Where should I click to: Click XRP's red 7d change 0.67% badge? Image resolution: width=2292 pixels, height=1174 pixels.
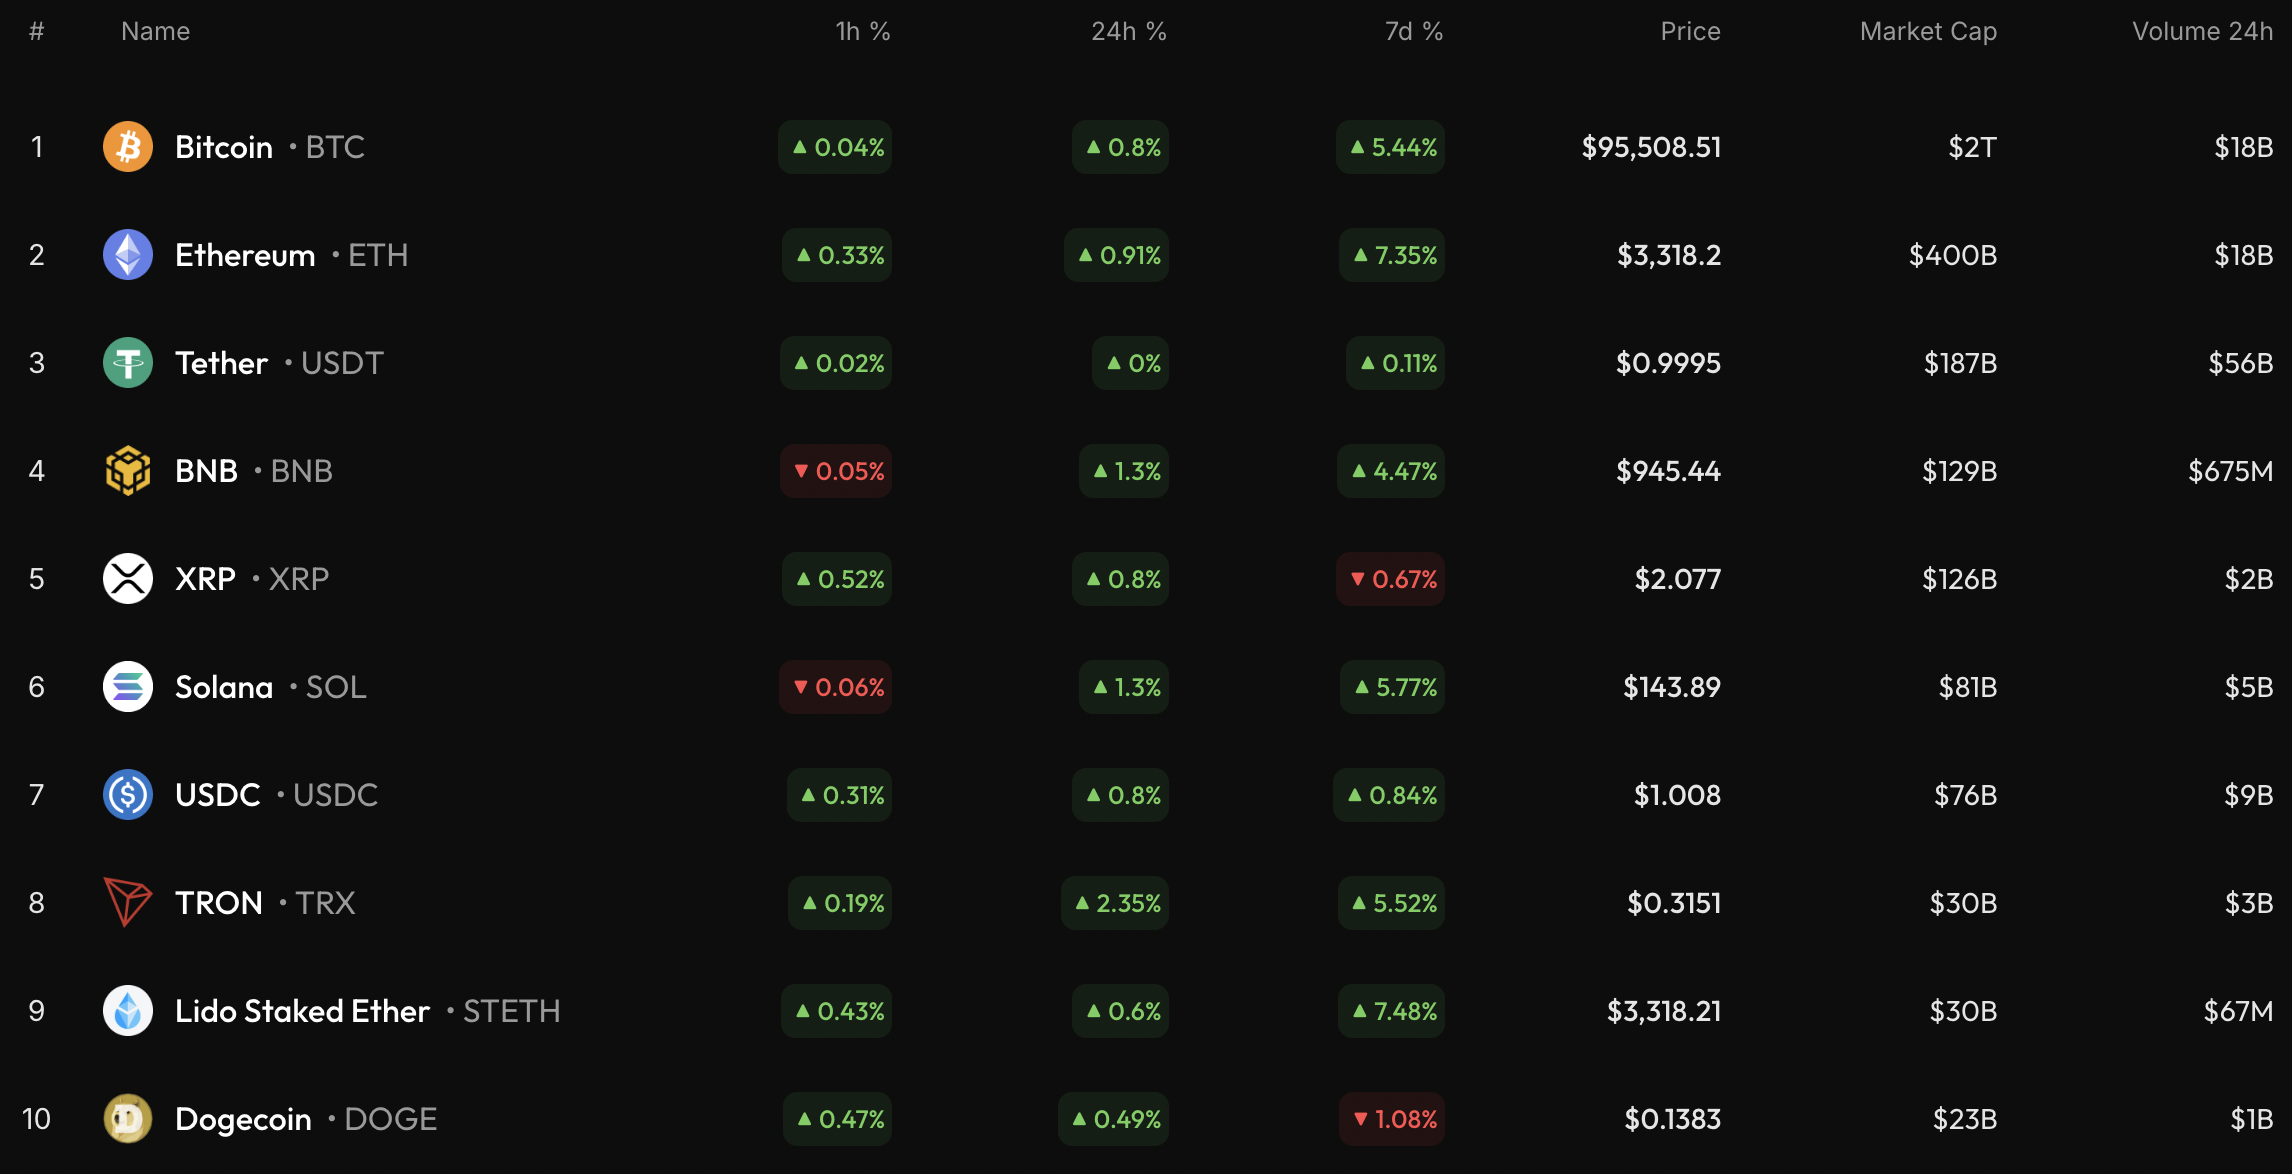pos(1391,579)
